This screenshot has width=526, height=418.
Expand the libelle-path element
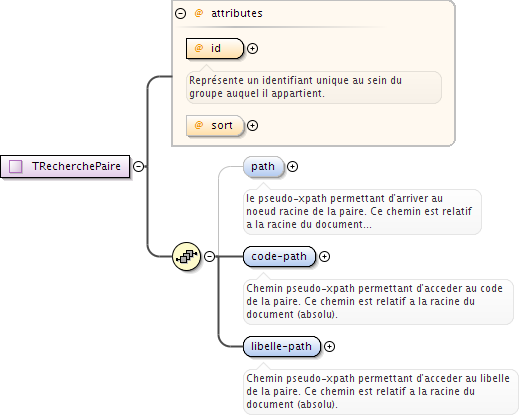pos(329,347)
